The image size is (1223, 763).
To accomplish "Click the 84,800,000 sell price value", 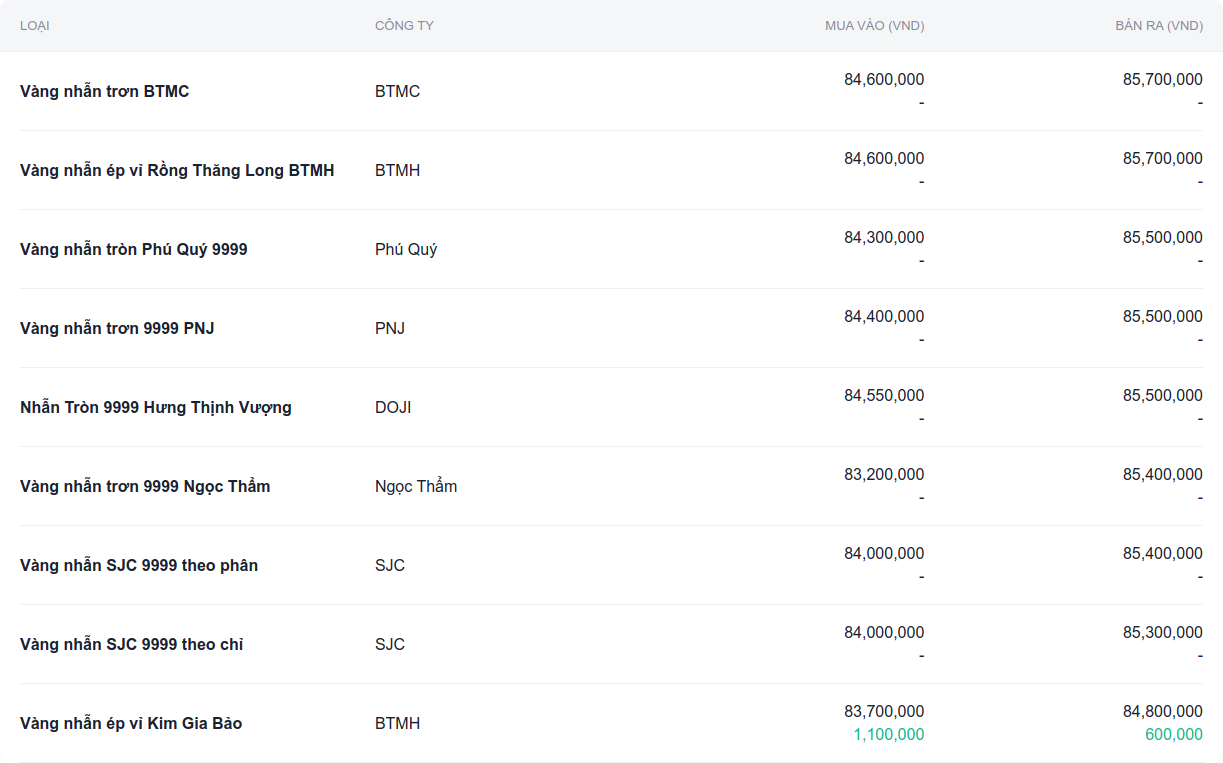I will (1162, 711).
